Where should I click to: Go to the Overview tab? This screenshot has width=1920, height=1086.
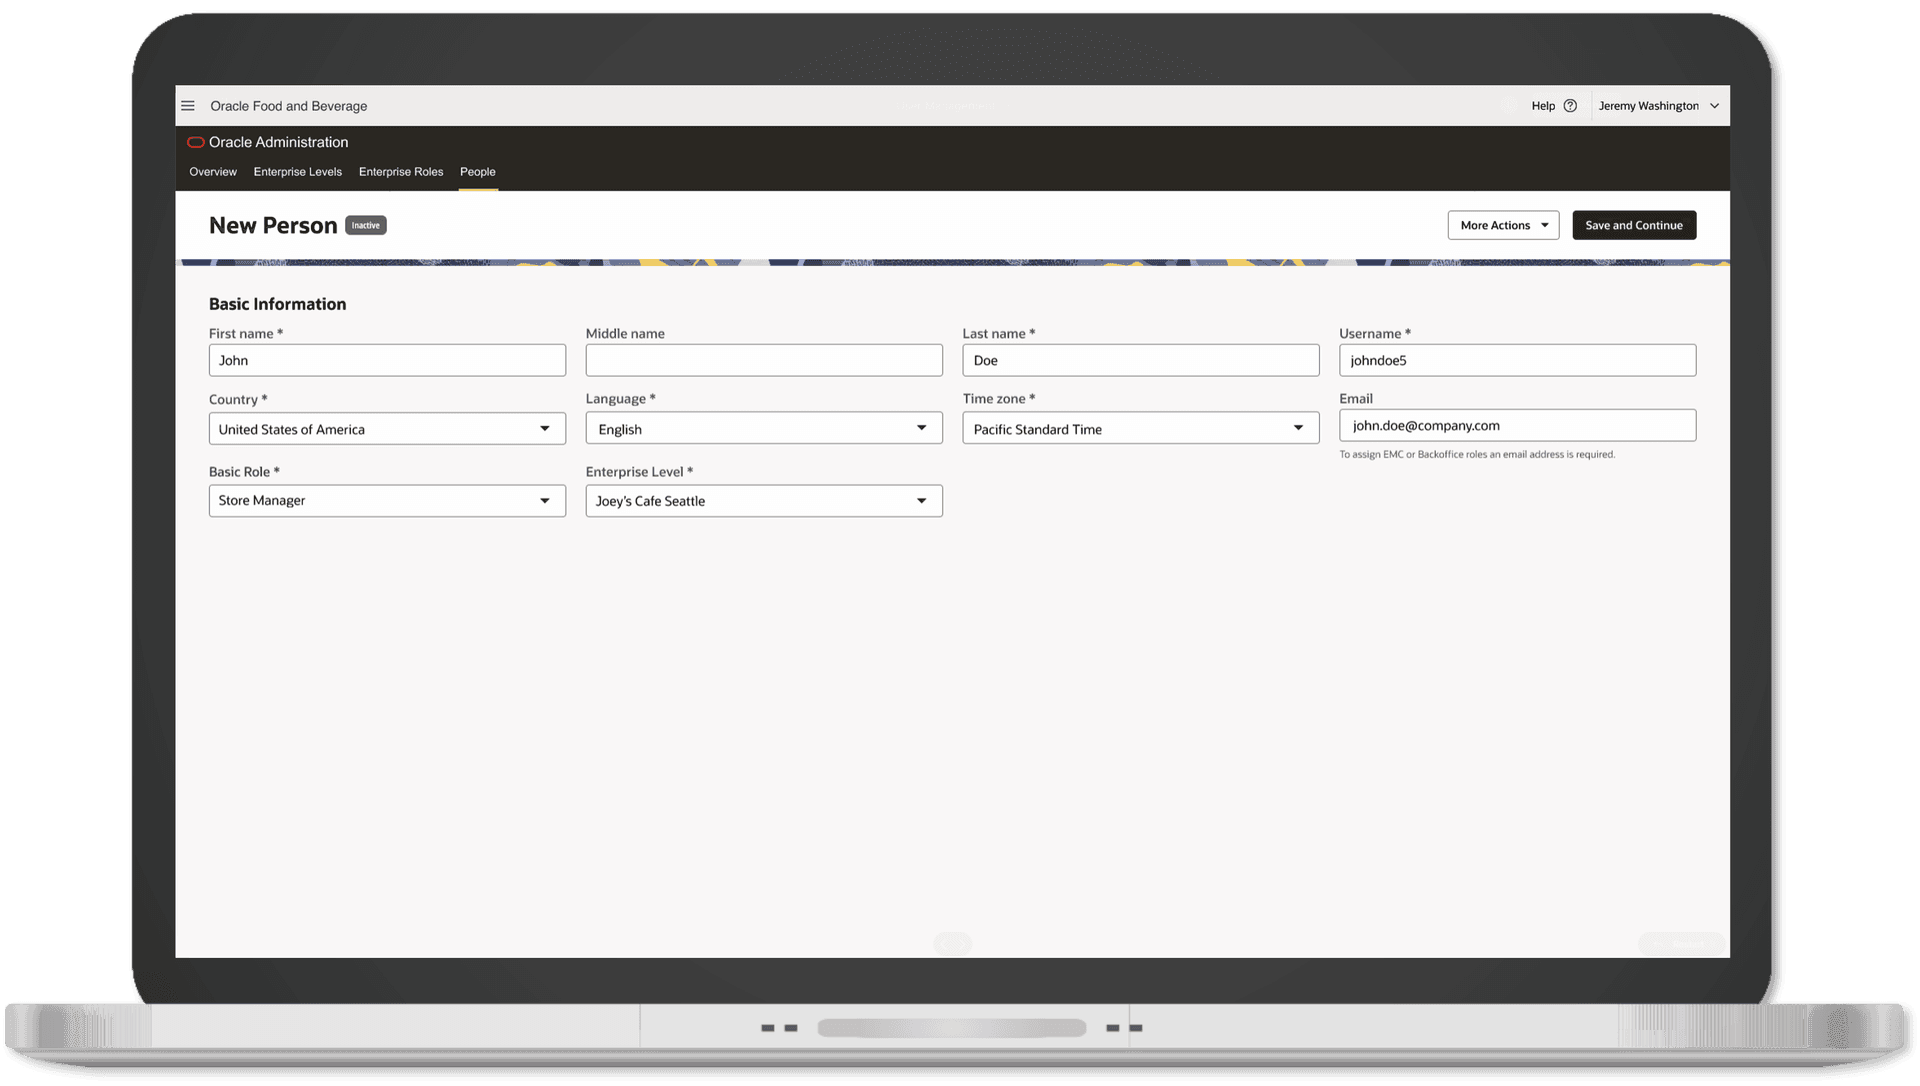pyautogui.click(x=213, y=172)
